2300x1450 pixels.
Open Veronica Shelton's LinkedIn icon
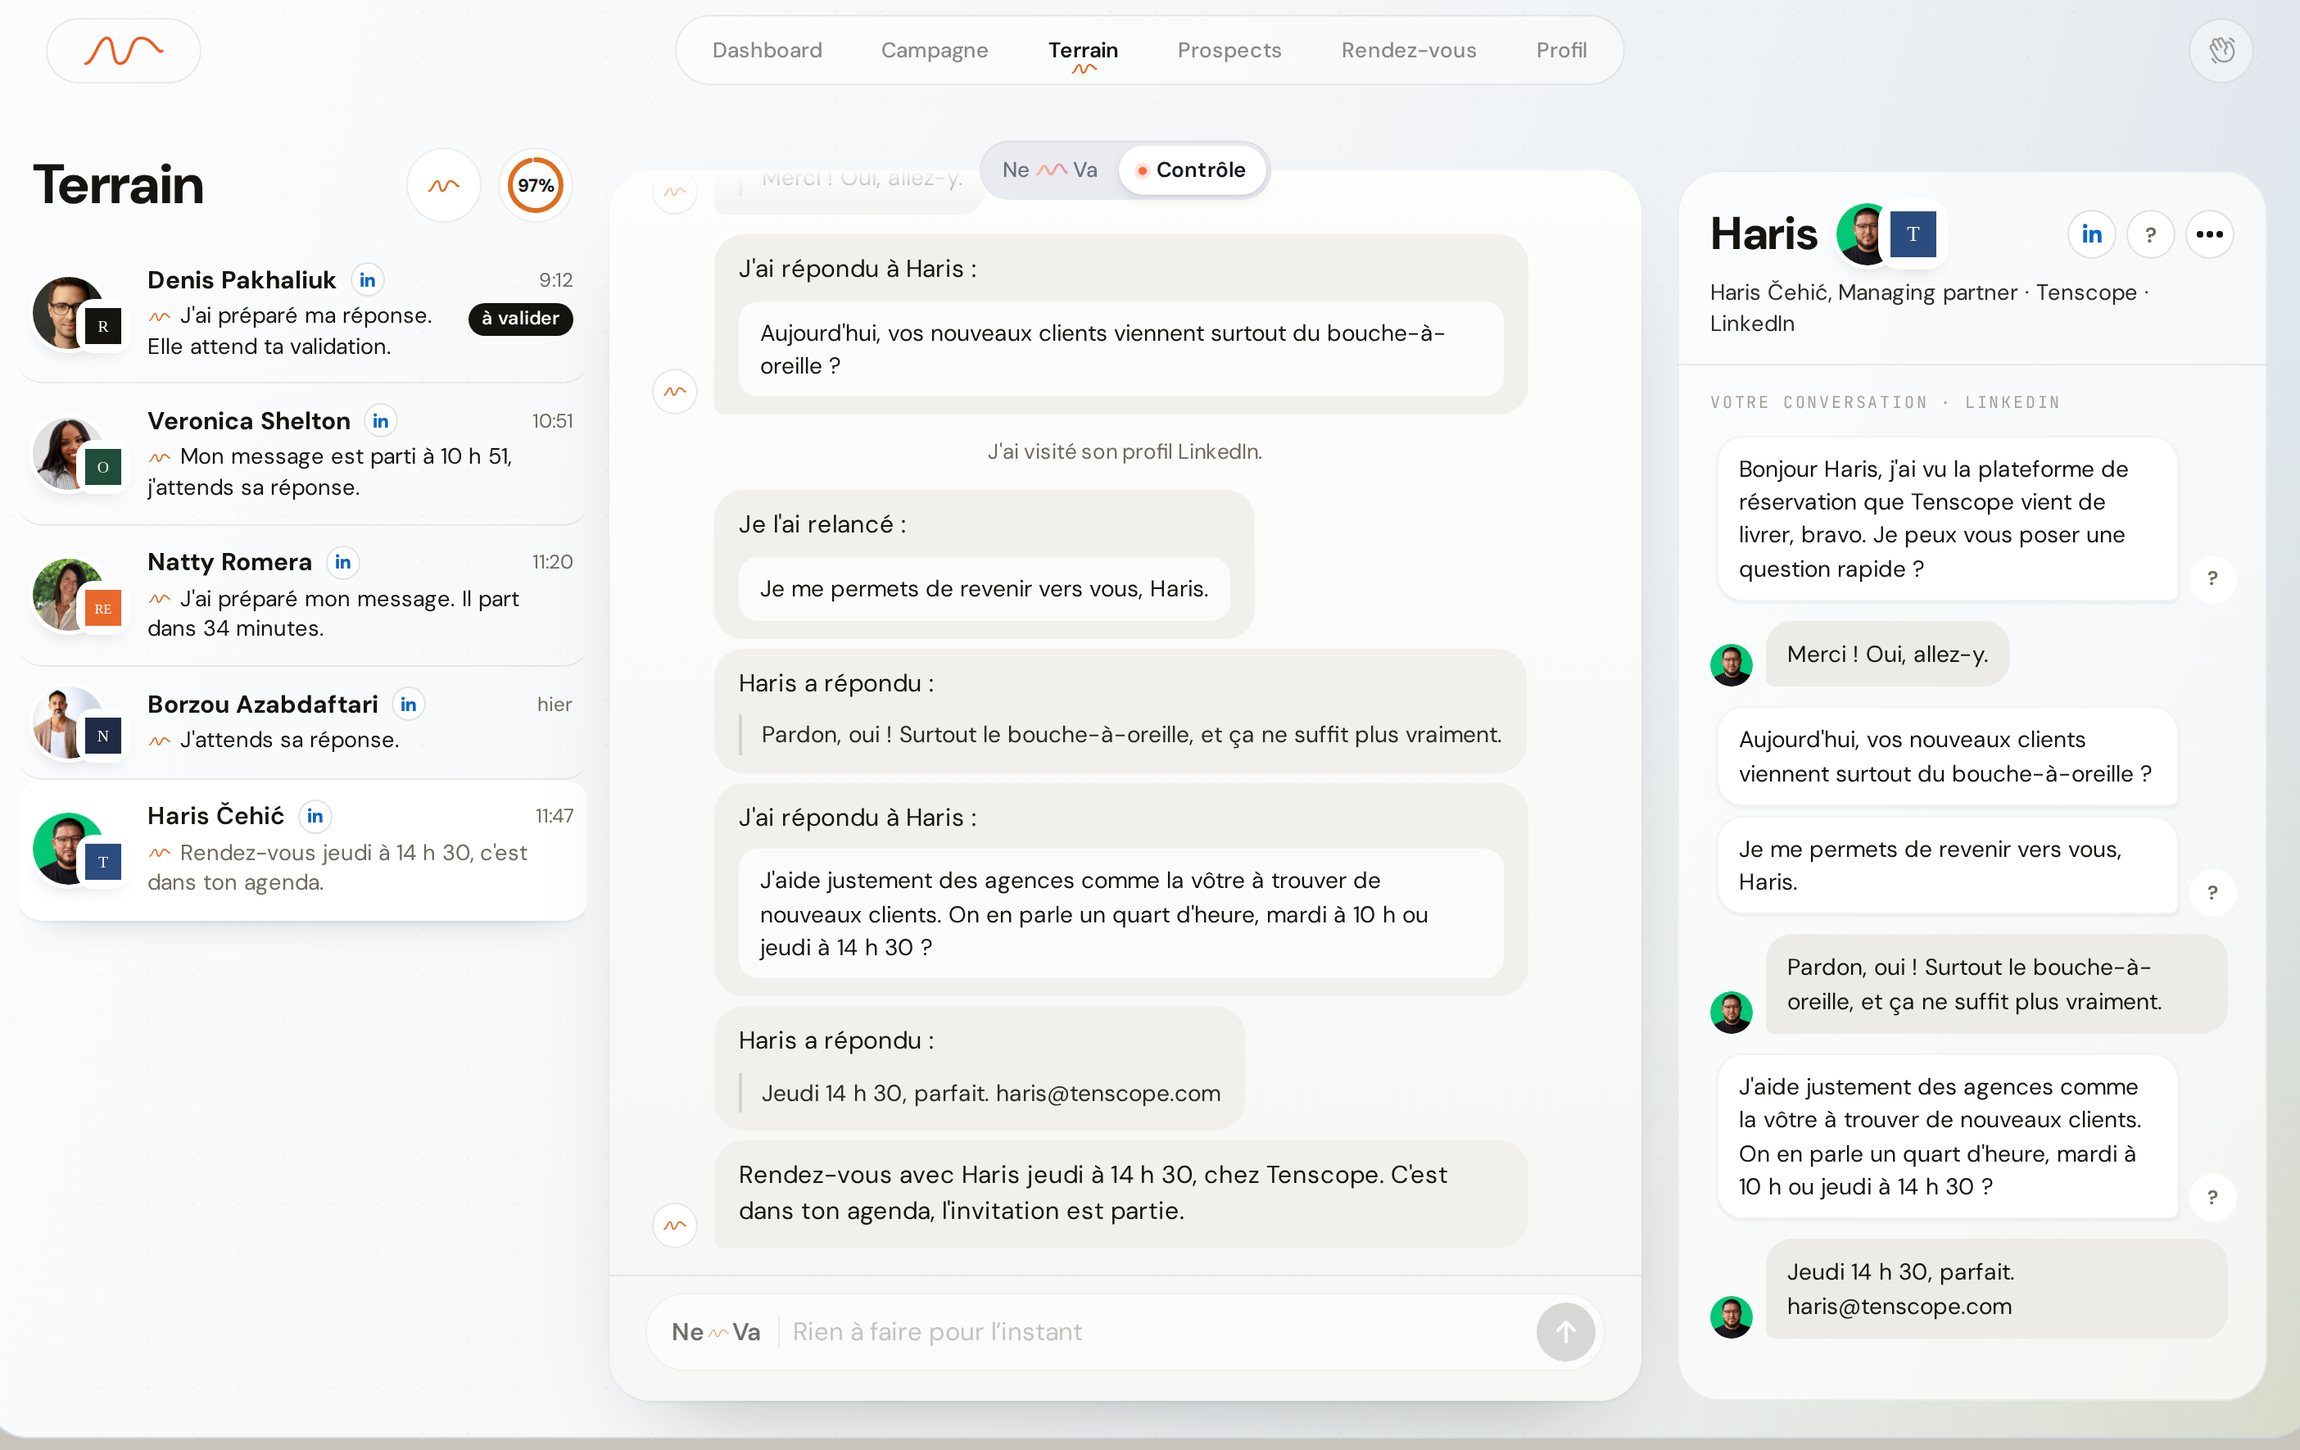tap(381, 421)
